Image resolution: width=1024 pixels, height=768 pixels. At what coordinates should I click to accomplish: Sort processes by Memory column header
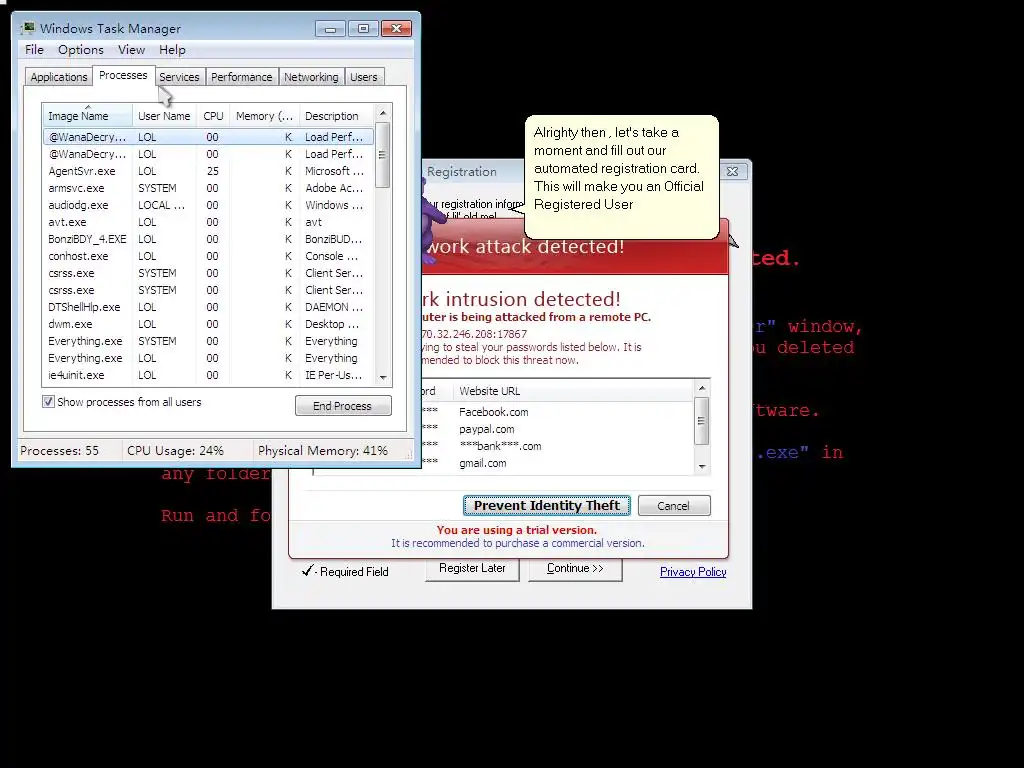click(264, 116)
